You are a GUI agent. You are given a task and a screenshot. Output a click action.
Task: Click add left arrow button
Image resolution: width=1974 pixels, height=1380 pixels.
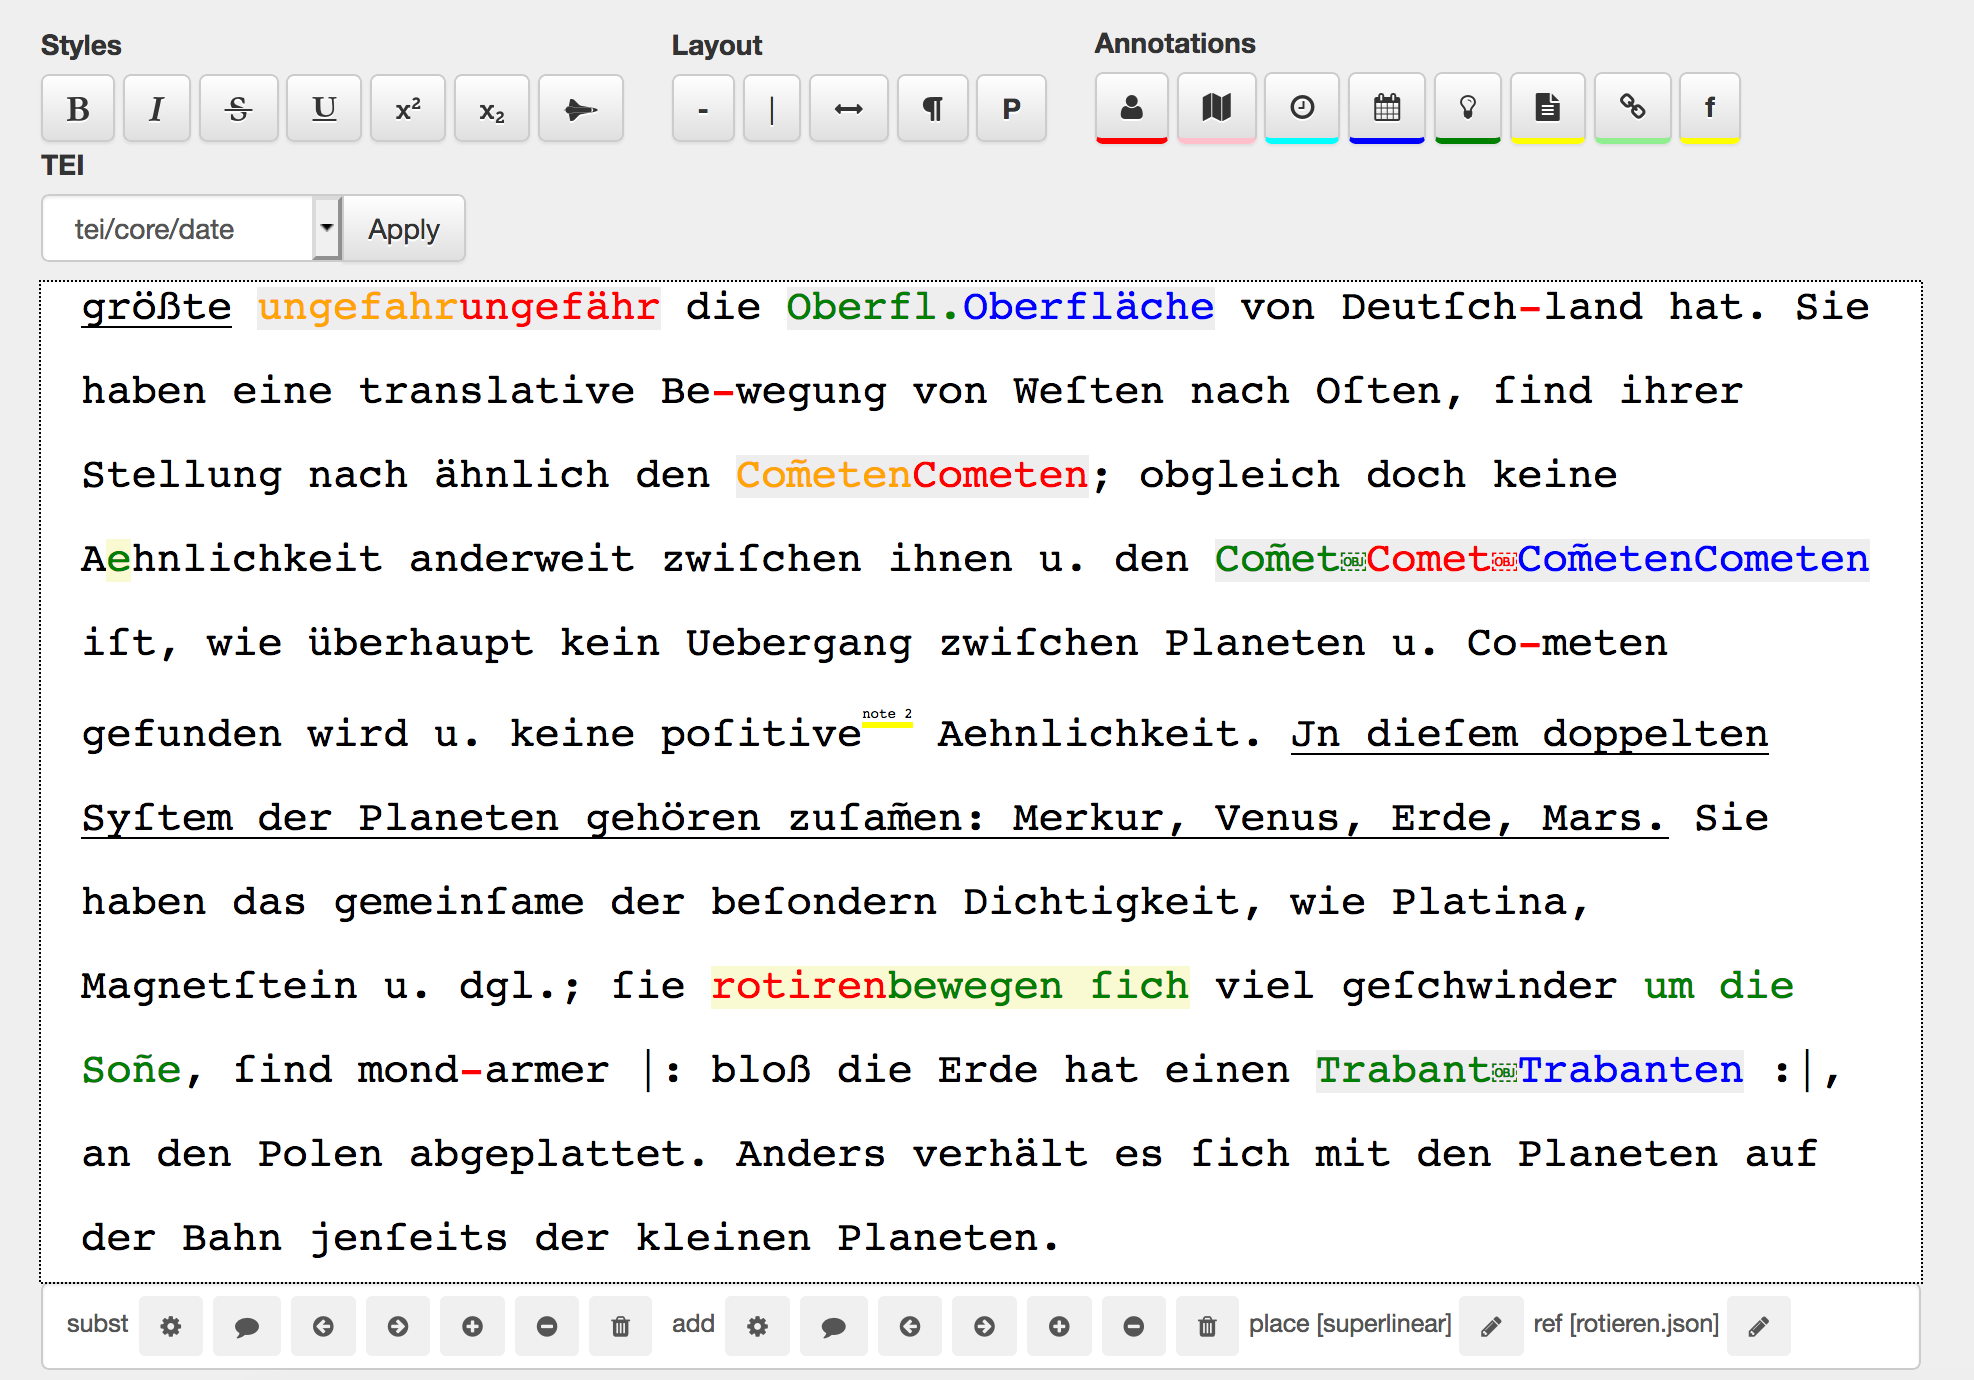[x=910, y=1326]
